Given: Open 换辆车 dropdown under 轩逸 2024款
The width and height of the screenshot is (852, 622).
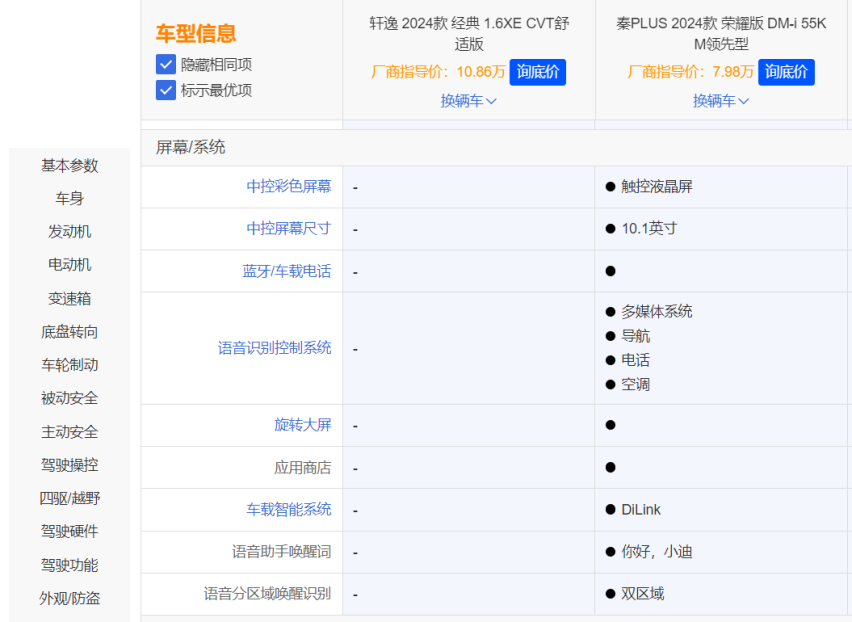Looking at the screenshot, I should coord(468,101).
